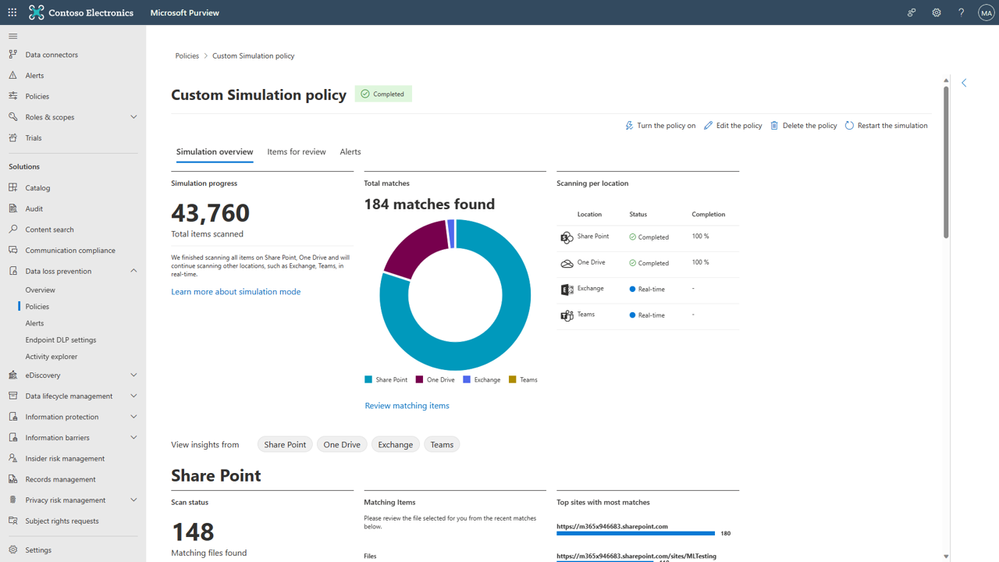Image resolution: width=999 pixels, height=562 pixels.
Task: Click the eDiscovery icon in sidebar
Action: [x=13, y=375]
